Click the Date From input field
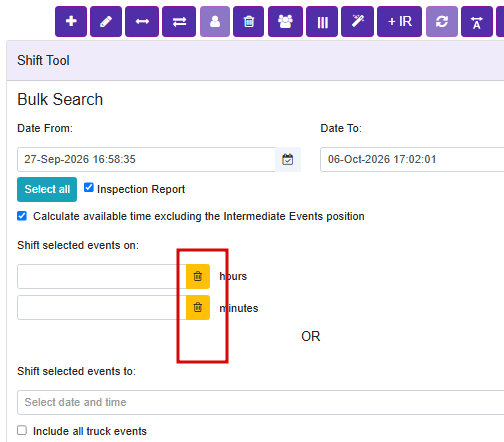The width and height of the screenshot is (504, 442). click(x=146, y=159)
